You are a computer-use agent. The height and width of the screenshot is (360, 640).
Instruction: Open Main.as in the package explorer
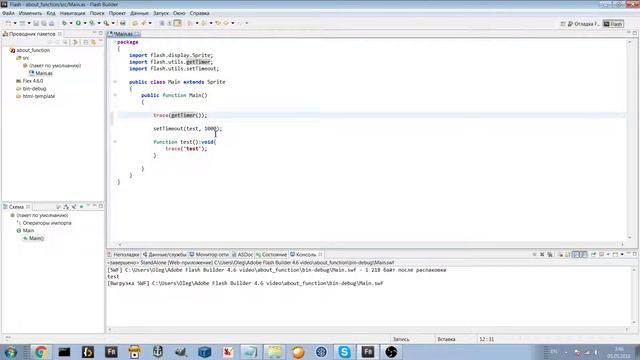coord(44,73)
